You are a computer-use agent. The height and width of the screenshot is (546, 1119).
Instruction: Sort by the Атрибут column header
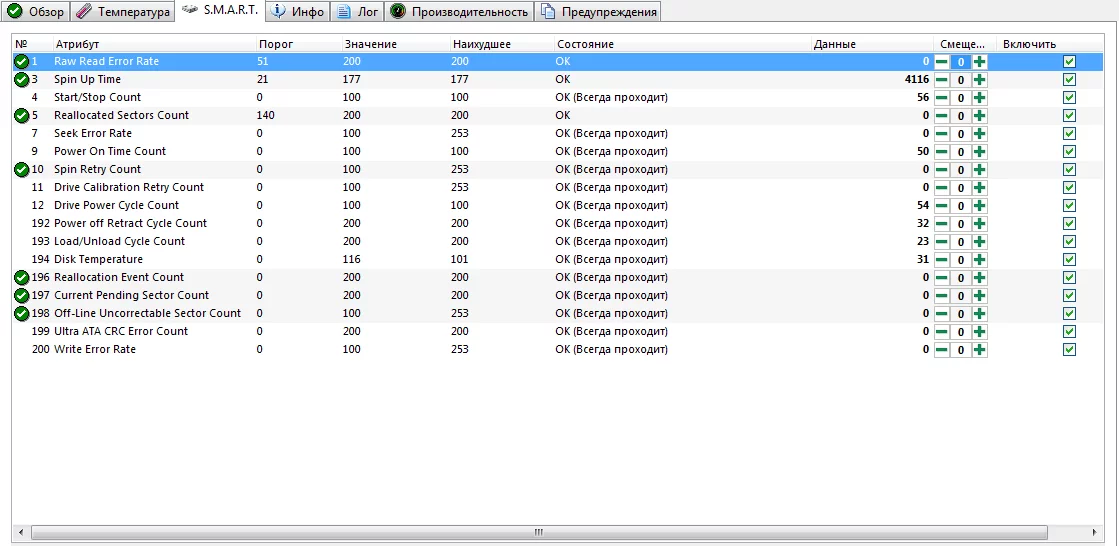pos(153,44)
